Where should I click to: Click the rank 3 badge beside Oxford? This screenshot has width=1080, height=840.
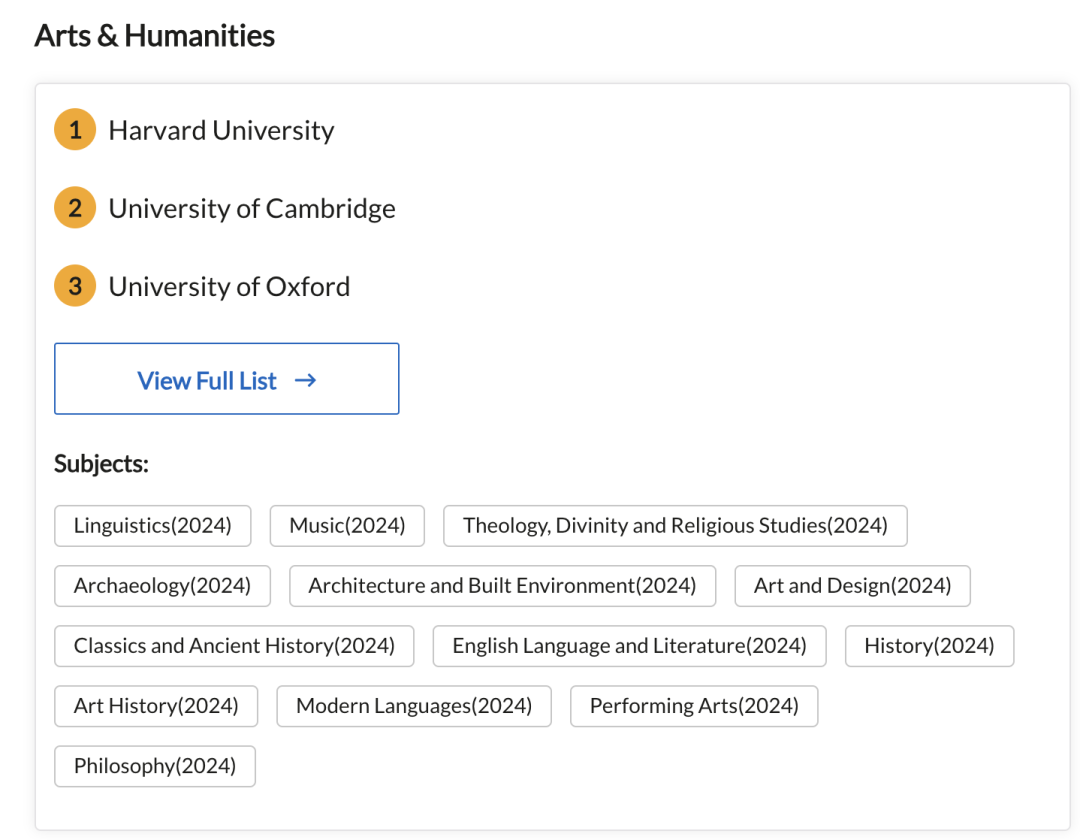coord(75,286)
